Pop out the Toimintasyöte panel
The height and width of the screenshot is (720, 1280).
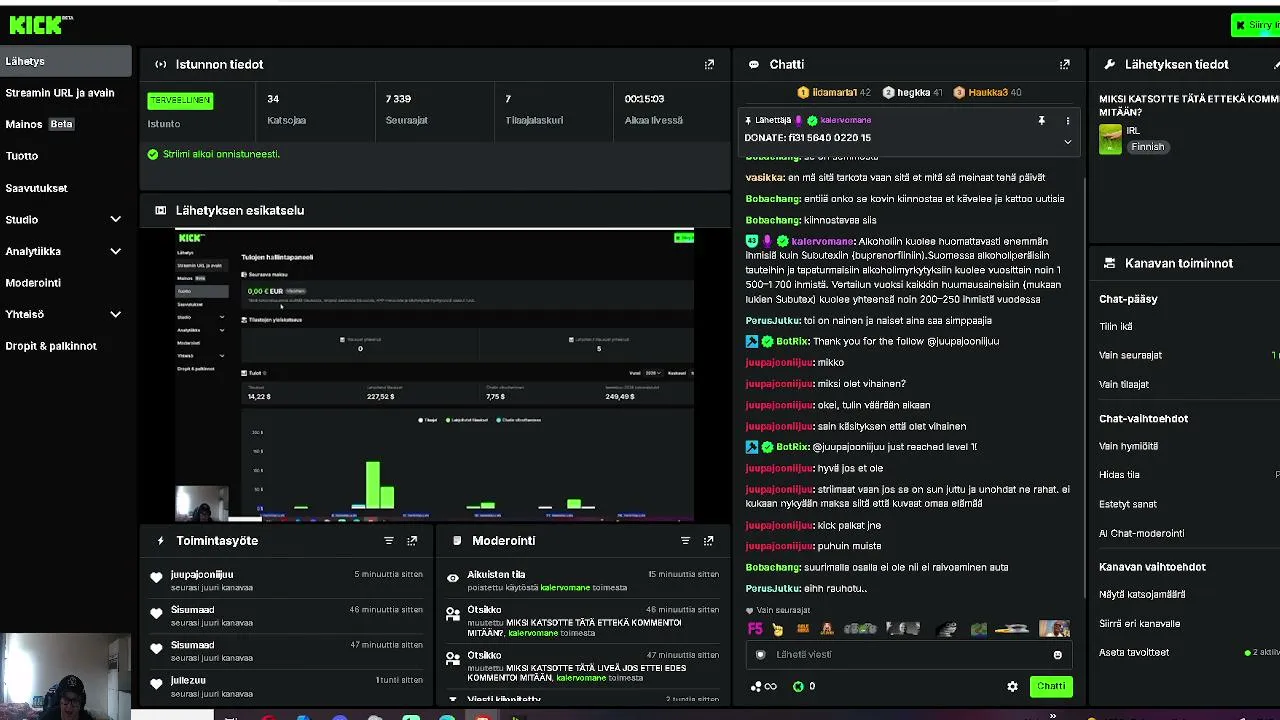412,541
